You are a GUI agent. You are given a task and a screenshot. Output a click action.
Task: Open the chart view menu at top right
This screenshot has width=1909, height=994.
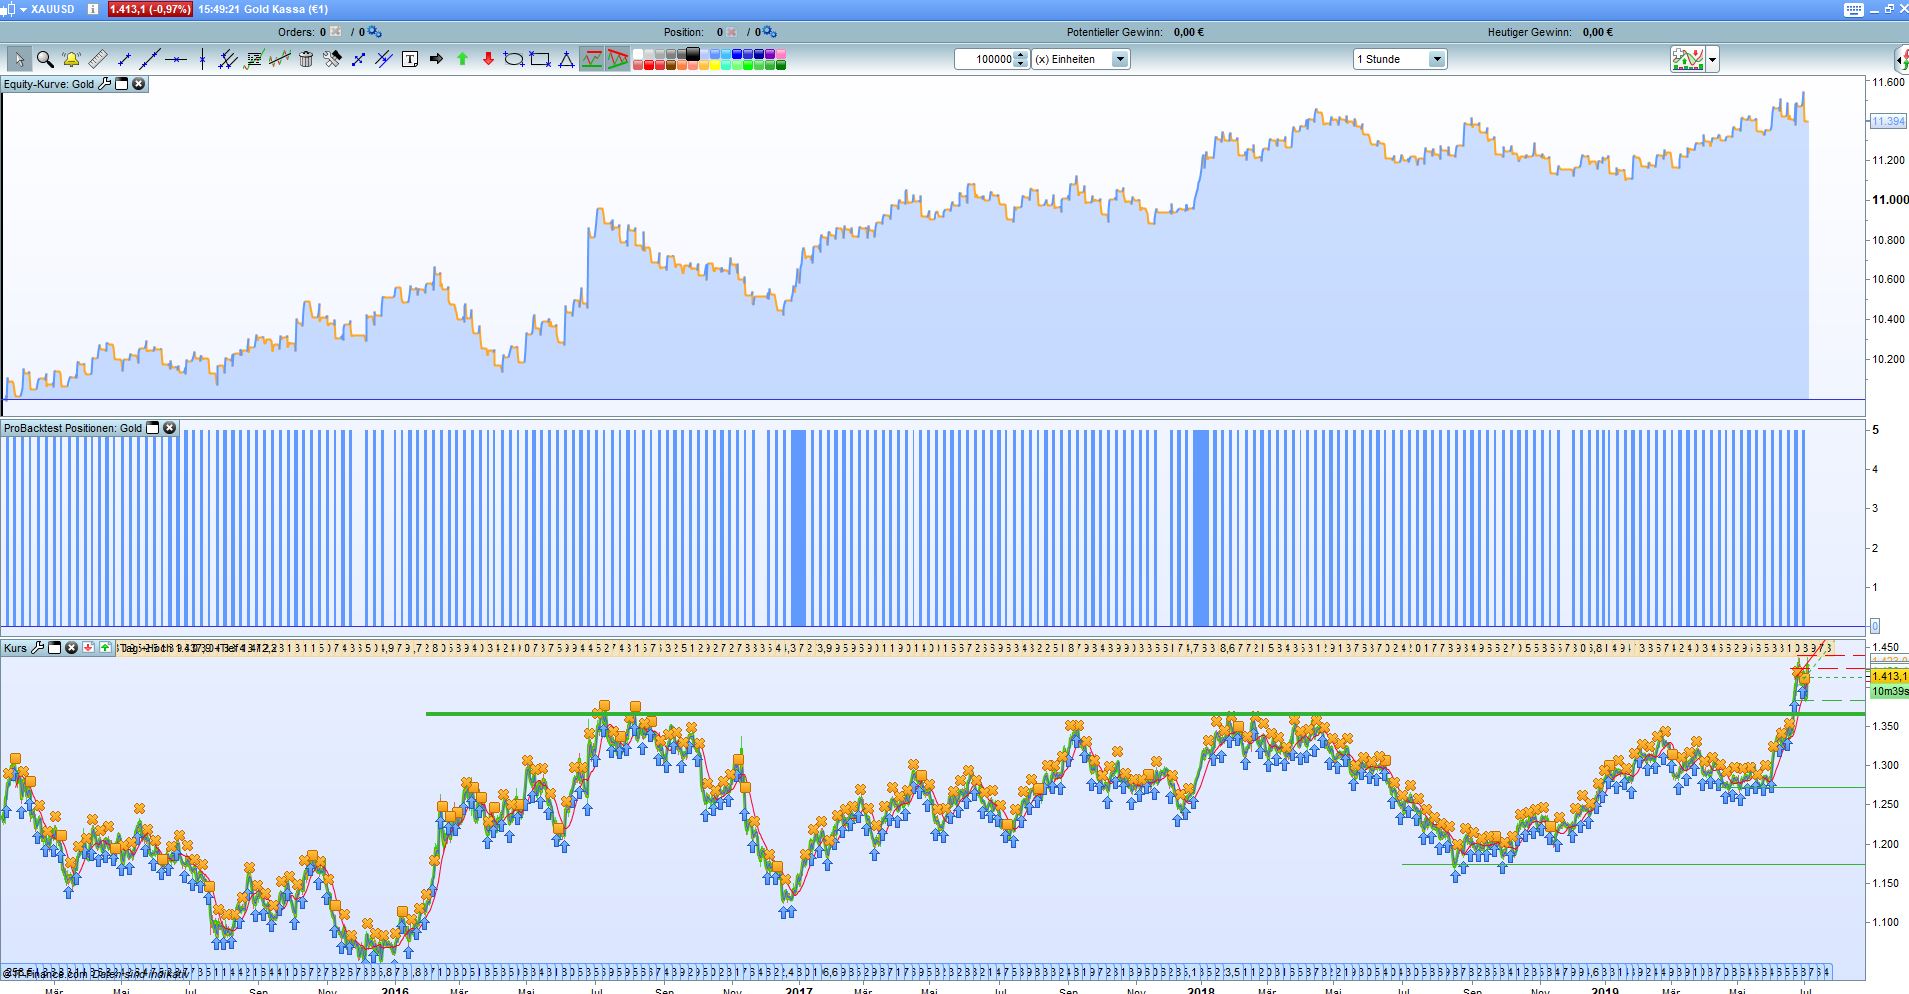(1713, 59)
